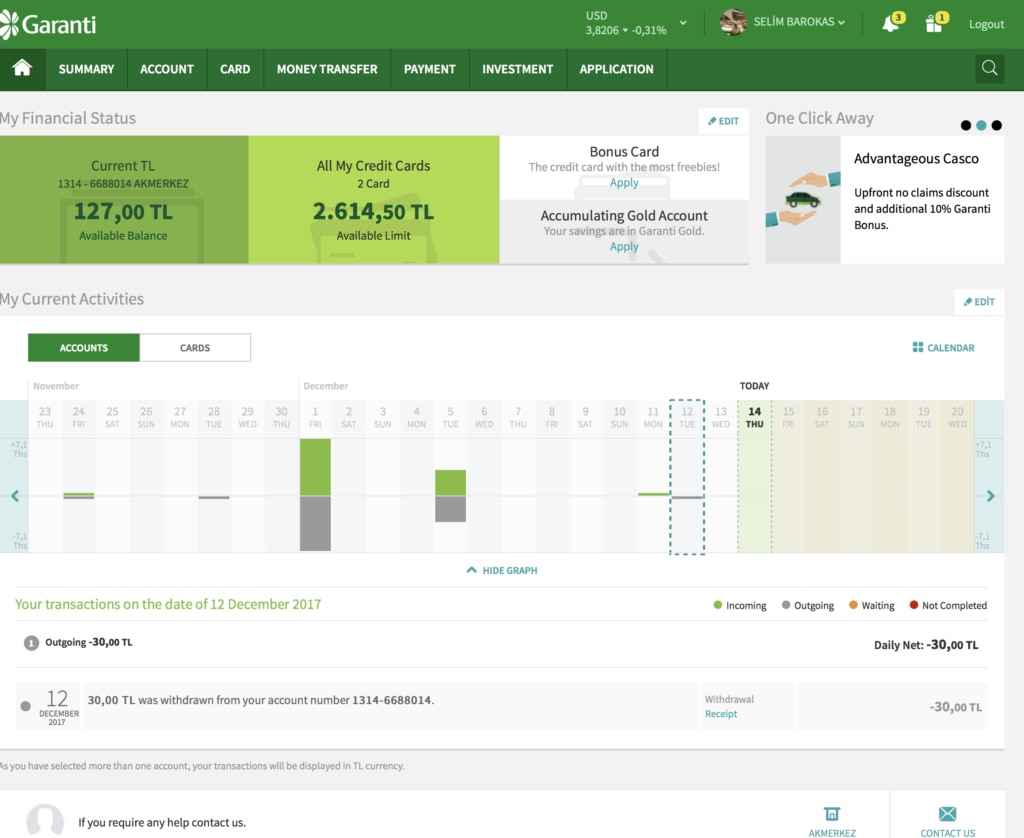
Task: Click the AKMERKEZ branch icon
Action: coord(831,814)
